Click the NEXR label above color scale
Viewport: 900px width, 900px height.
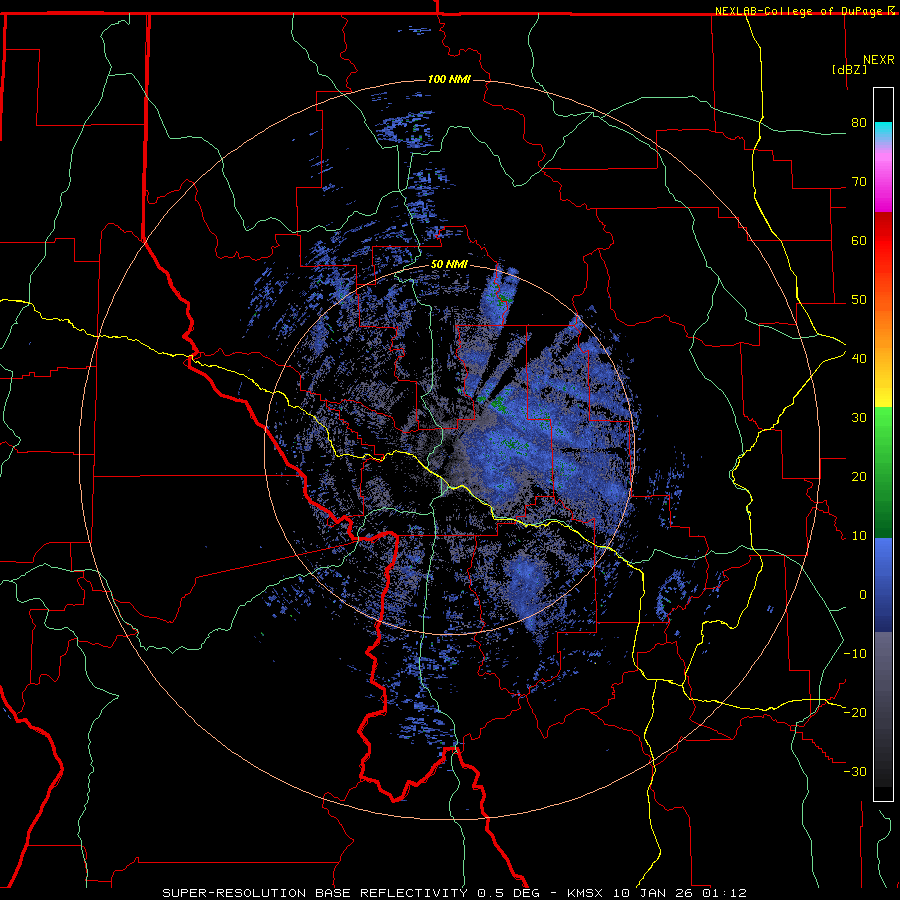[879, 60]
